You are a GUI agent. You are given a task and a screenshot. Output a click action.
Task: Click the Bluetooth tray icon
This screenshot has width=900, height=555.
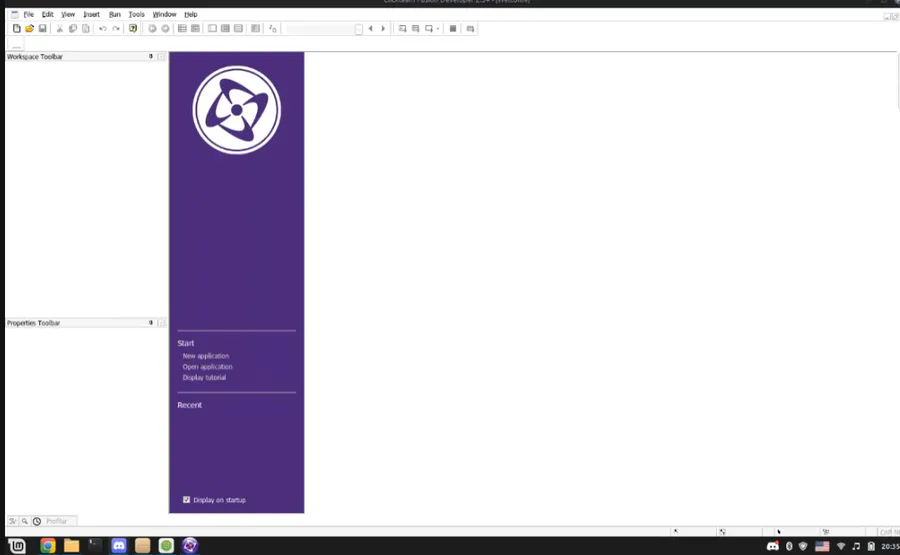(x=789, y=546)
